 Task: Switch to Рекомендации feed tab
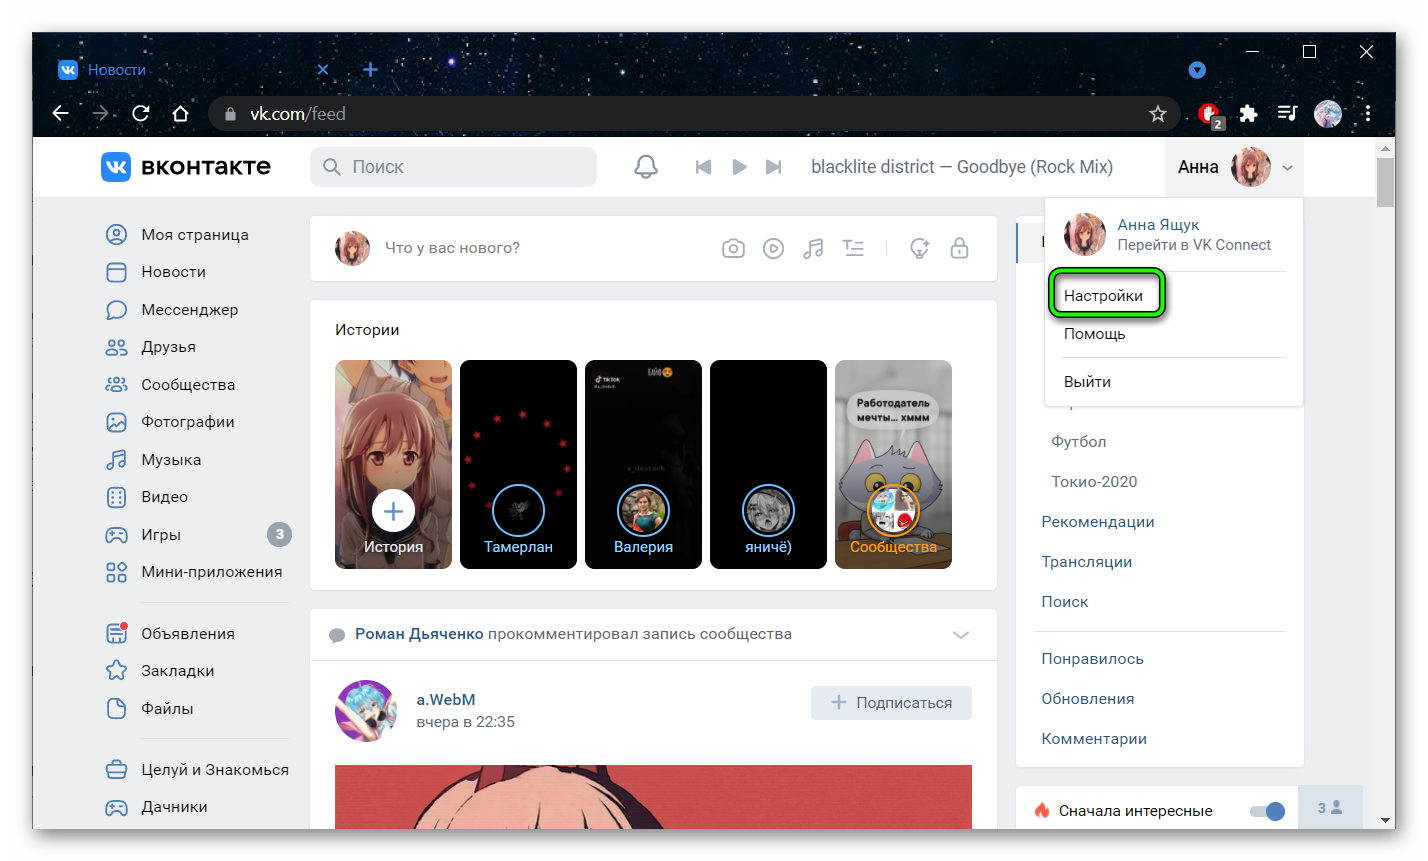point(1098,522)
